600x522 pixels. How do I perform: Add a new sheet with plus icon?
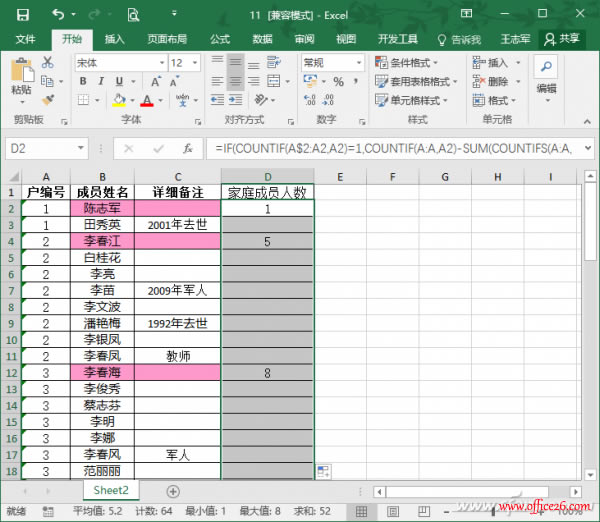pyautogui.click(x=173, y=491)
